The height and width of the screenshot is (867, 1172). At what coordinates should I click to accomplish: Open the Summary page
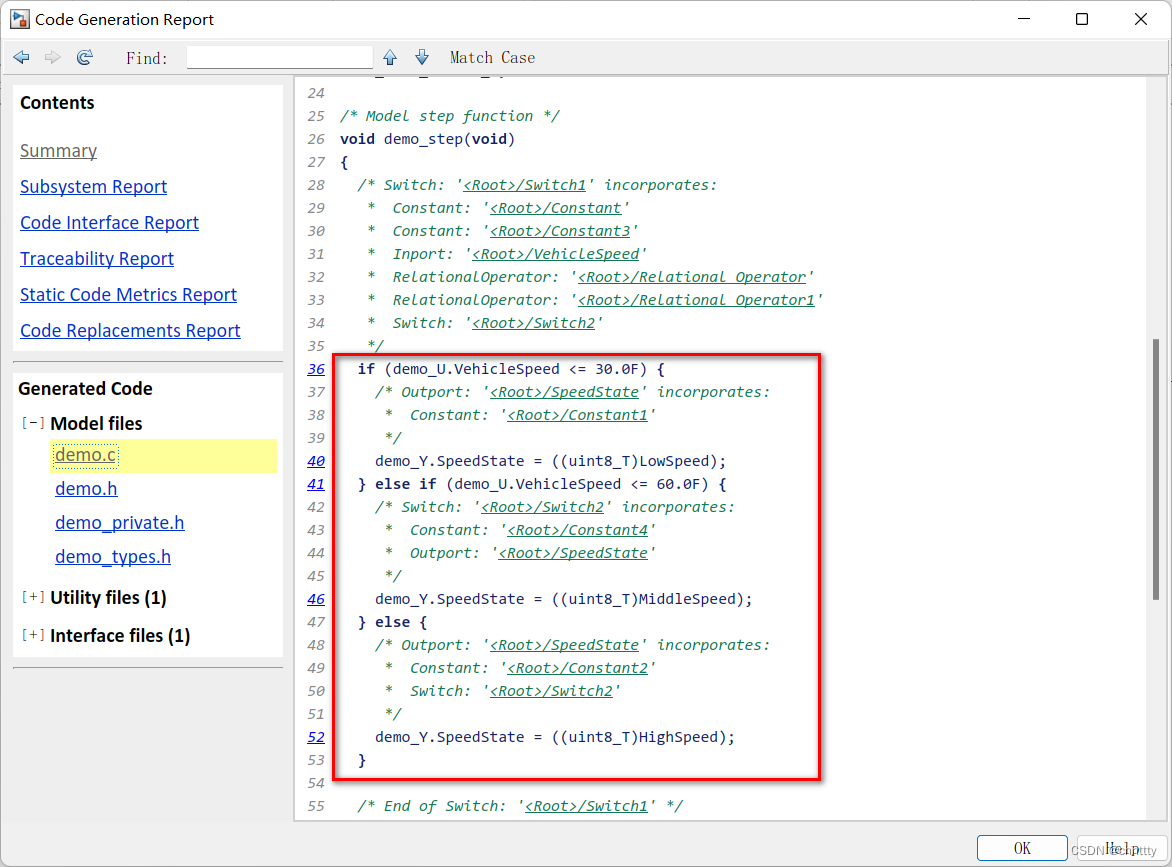58,151
